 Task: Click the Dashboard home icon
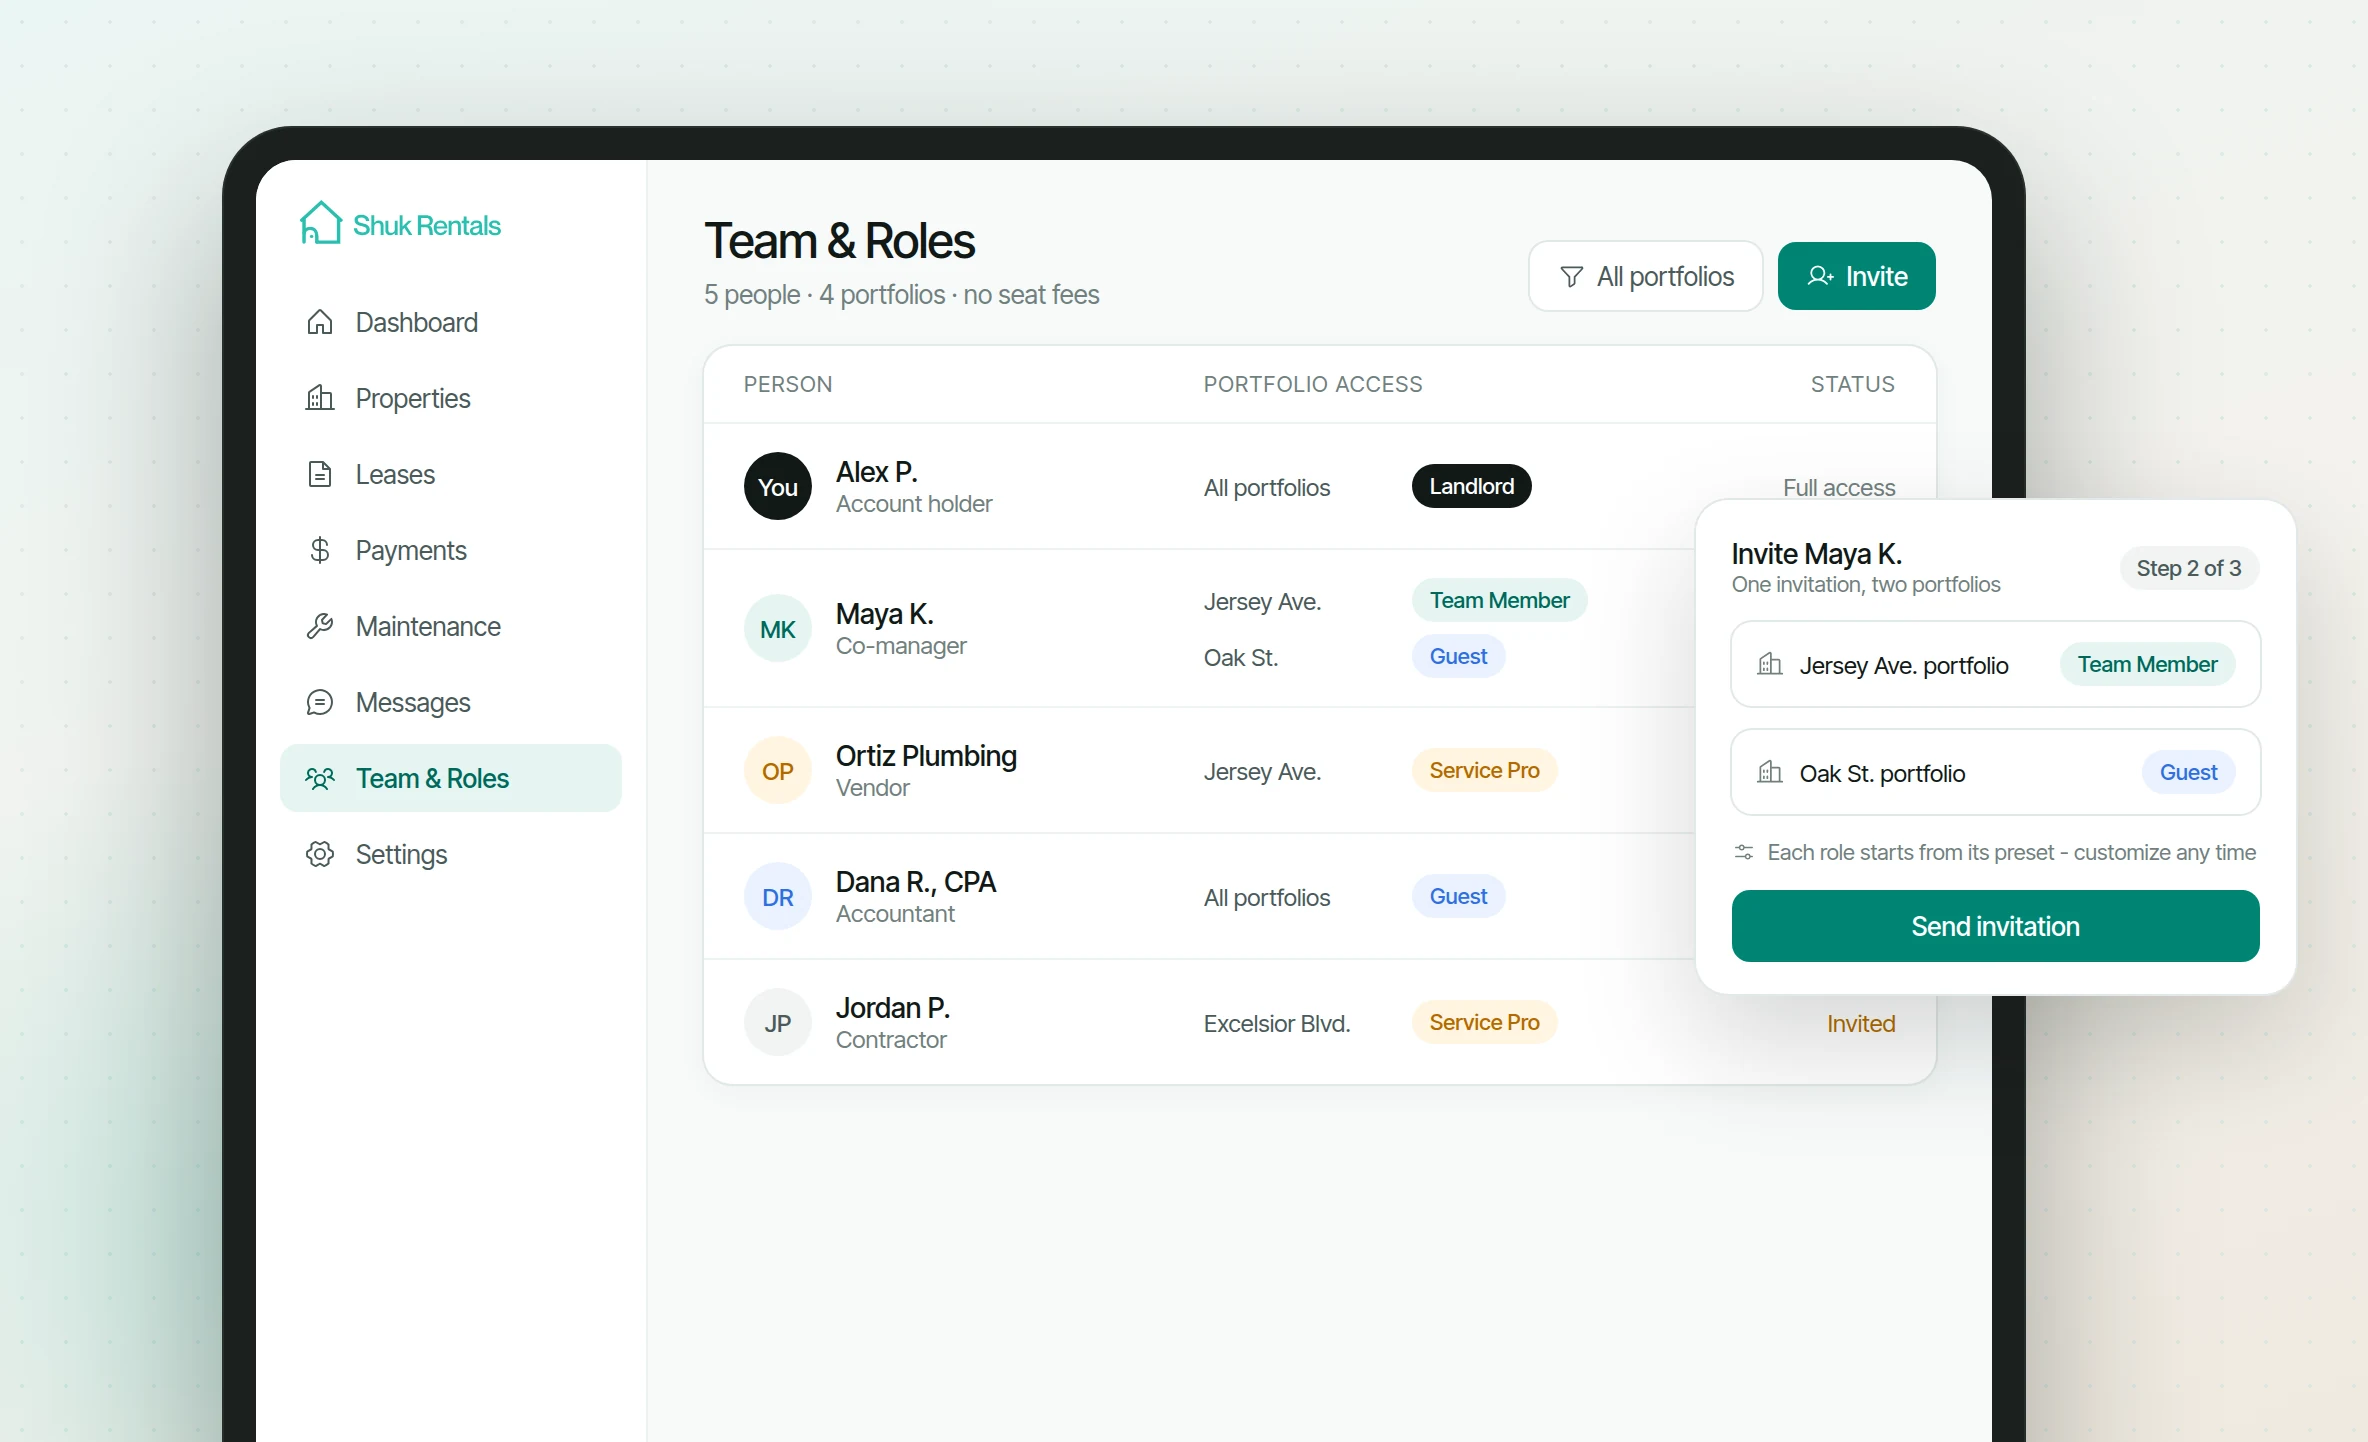click(x=320, y=322)
